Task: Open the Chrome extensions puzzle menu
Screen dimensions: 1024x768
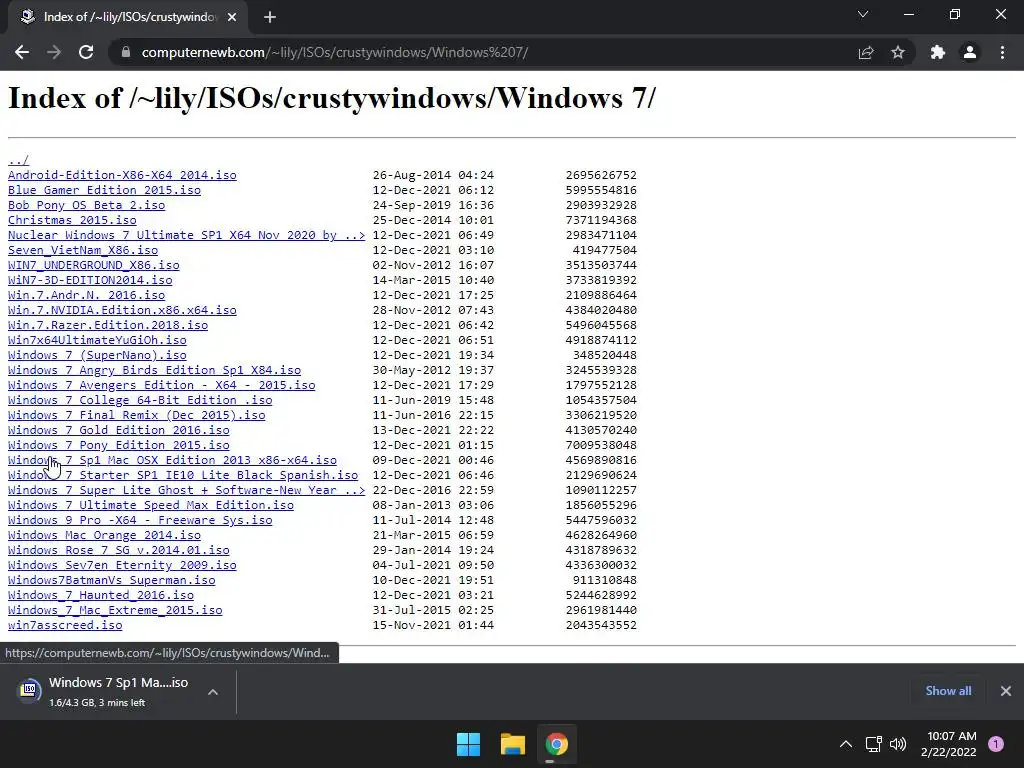Action: [x=938, y=52]
